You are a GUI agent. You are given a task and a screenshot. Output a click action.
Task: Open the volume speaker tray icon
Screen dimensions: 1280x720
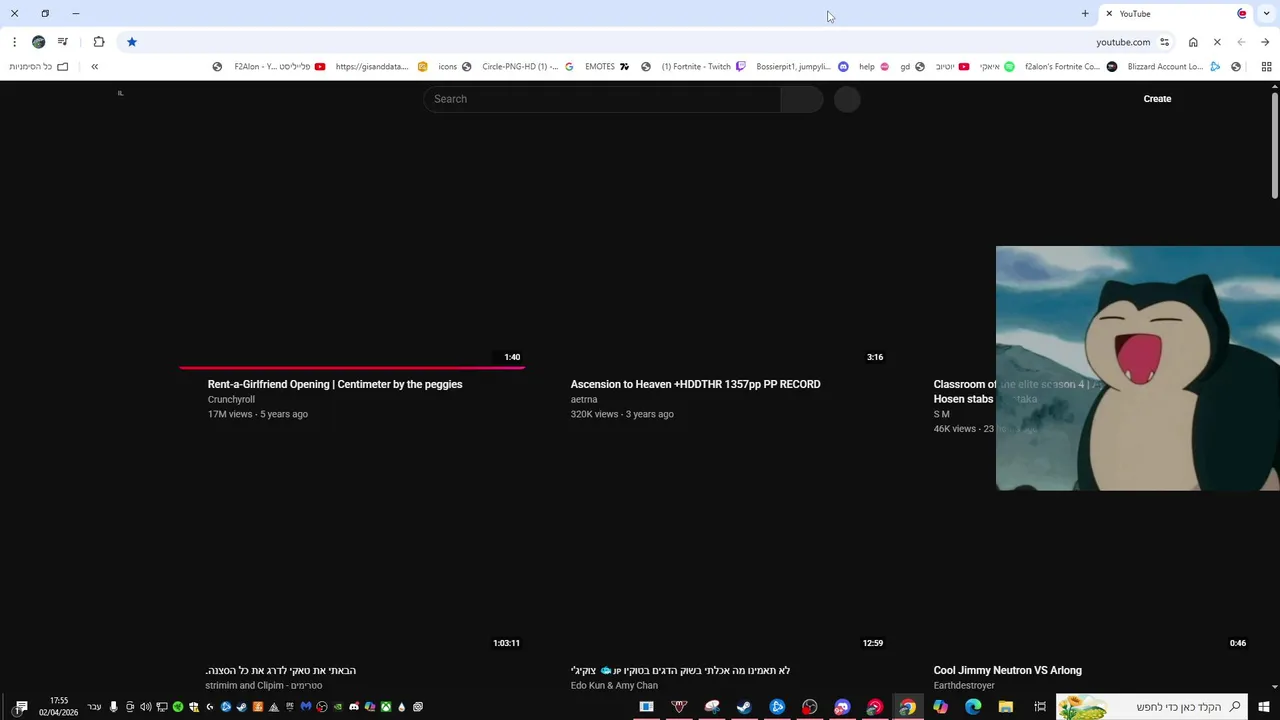(x=146, y=707)
